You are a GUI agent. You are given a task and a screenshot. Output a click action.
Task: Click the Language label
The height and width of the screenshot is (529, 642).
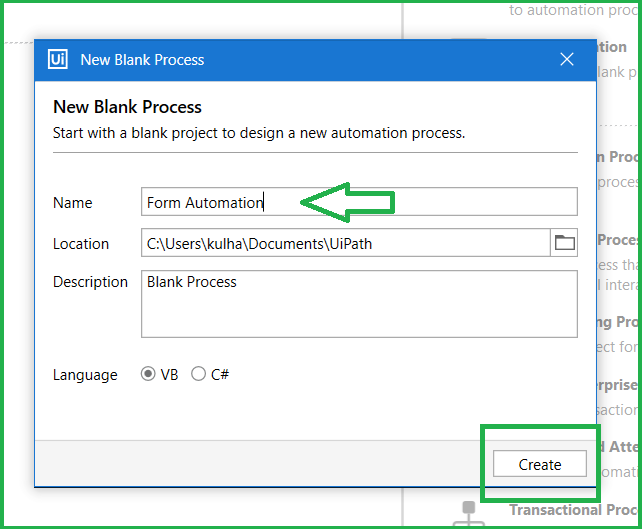(85, 375)
